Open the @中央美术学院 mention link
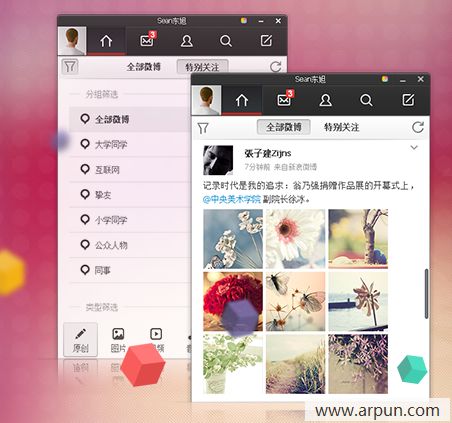This screenshot has height=423, width=452. point(232,199)
